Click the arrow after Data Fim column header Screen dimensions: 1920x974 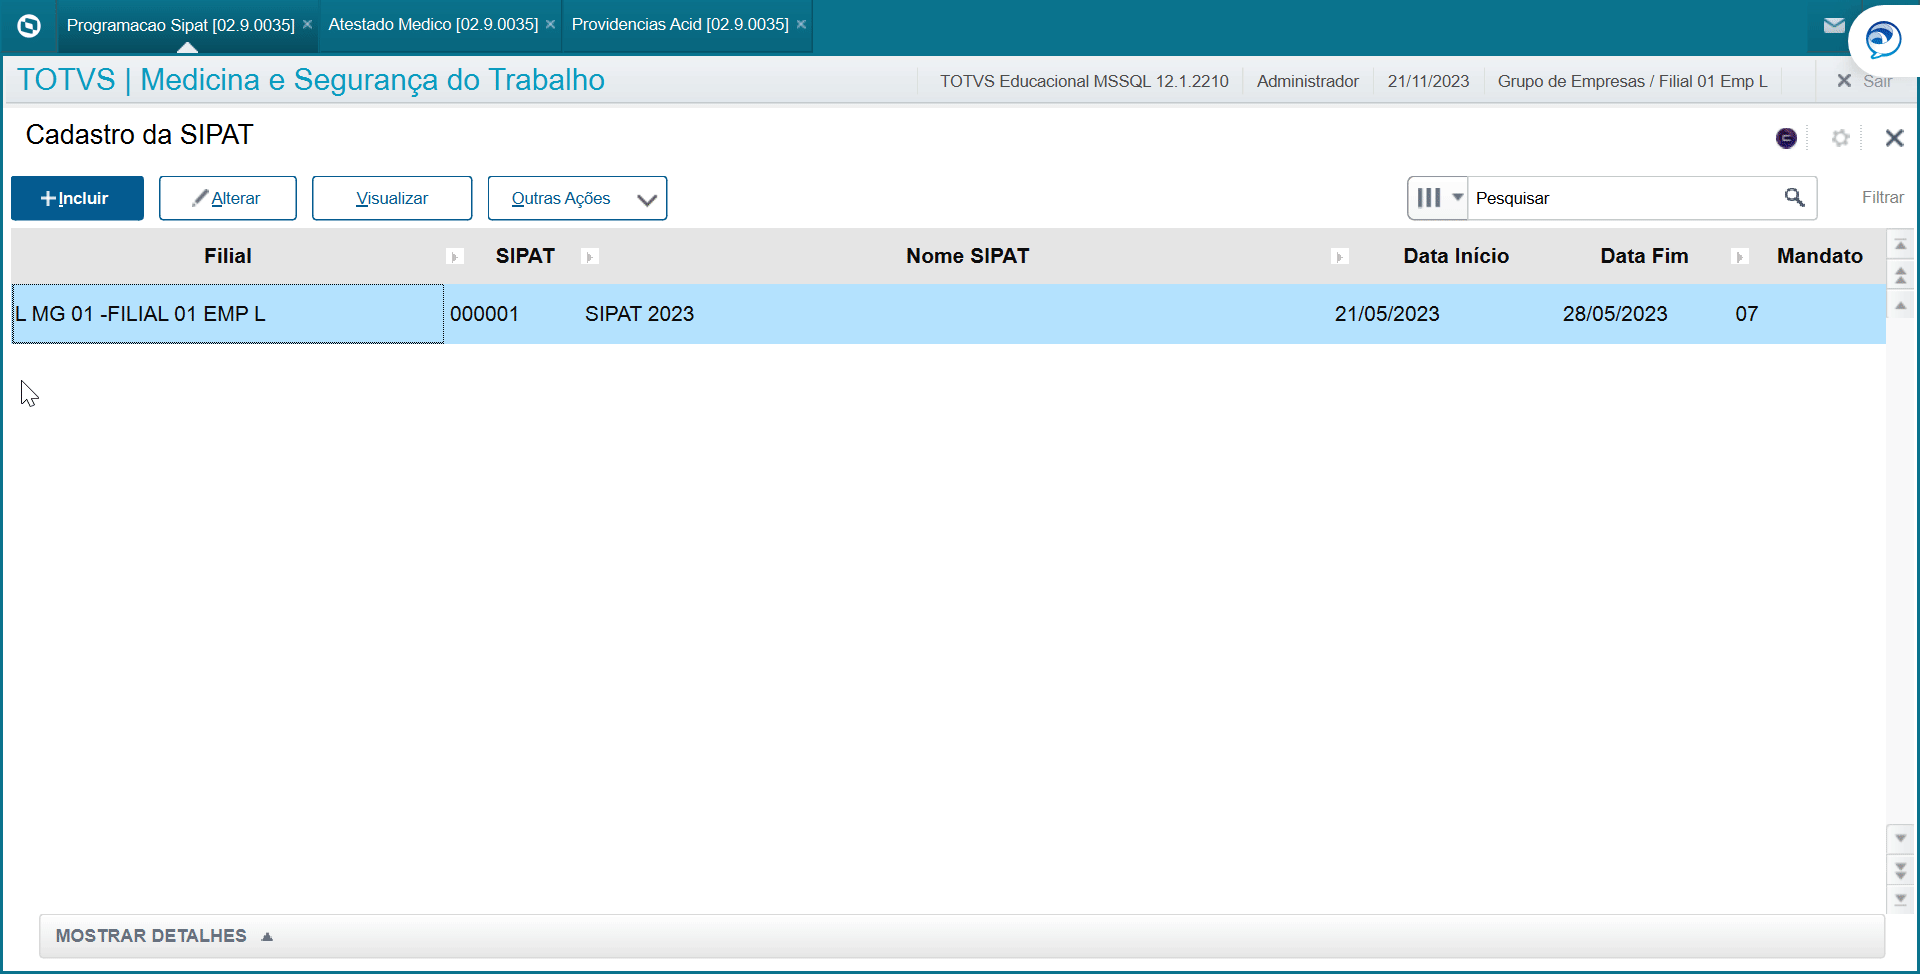[x=1740, y=257]
